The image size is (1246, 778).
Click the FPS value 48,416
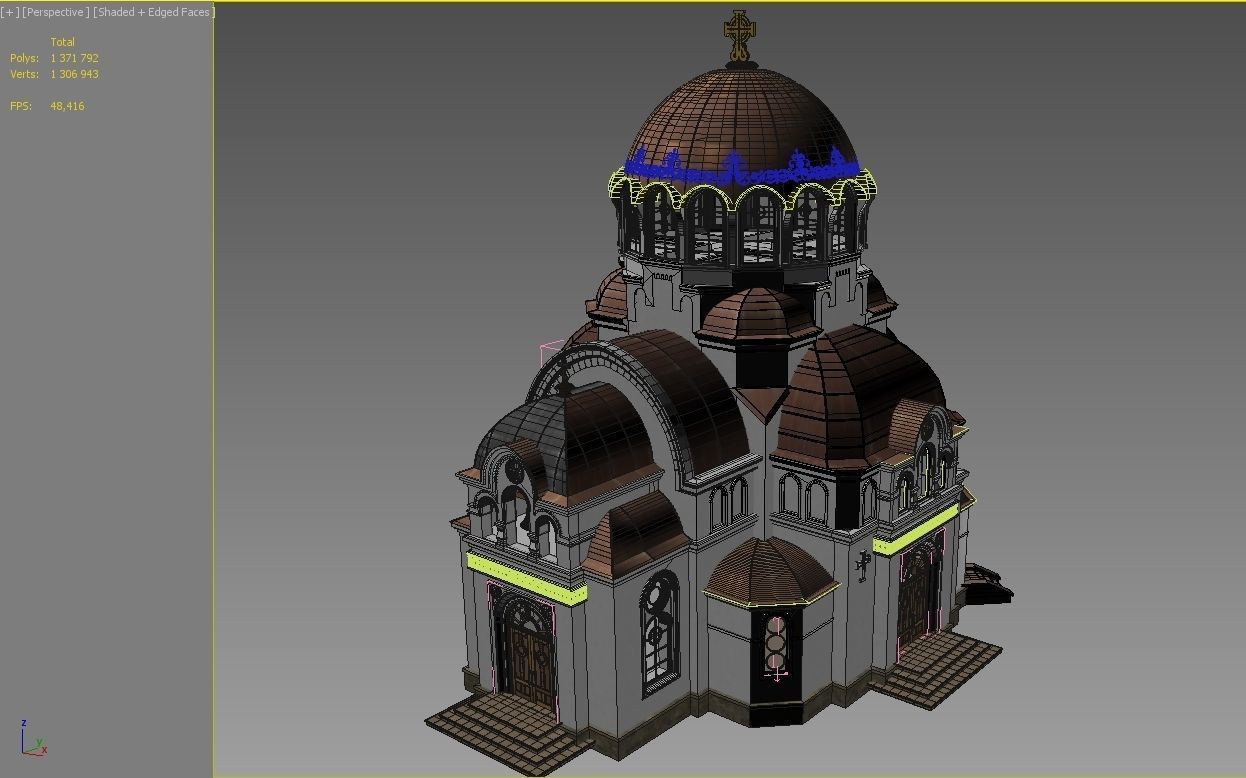click(x=67, y=106)
